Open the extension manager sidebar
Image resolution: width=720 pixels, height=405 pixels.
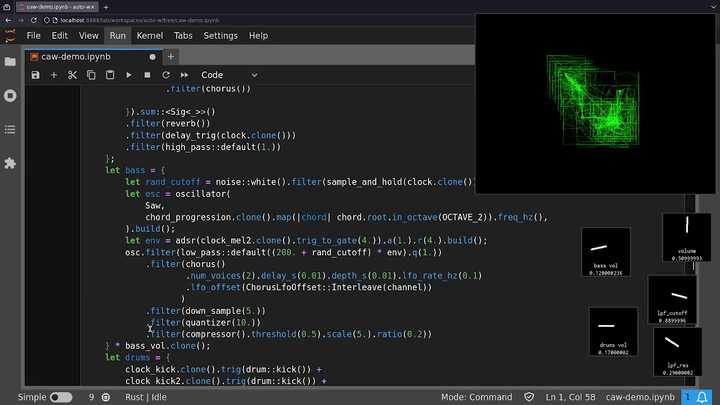click(10, 163)
